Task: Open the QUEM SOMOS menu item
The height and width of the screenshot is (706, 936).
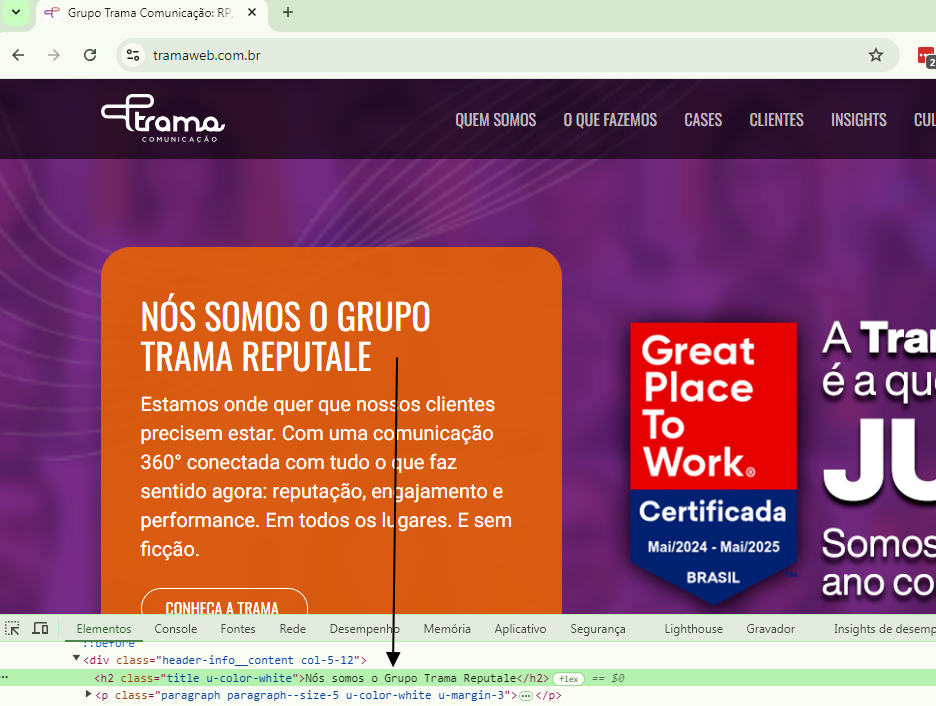Action: [495, 120]
